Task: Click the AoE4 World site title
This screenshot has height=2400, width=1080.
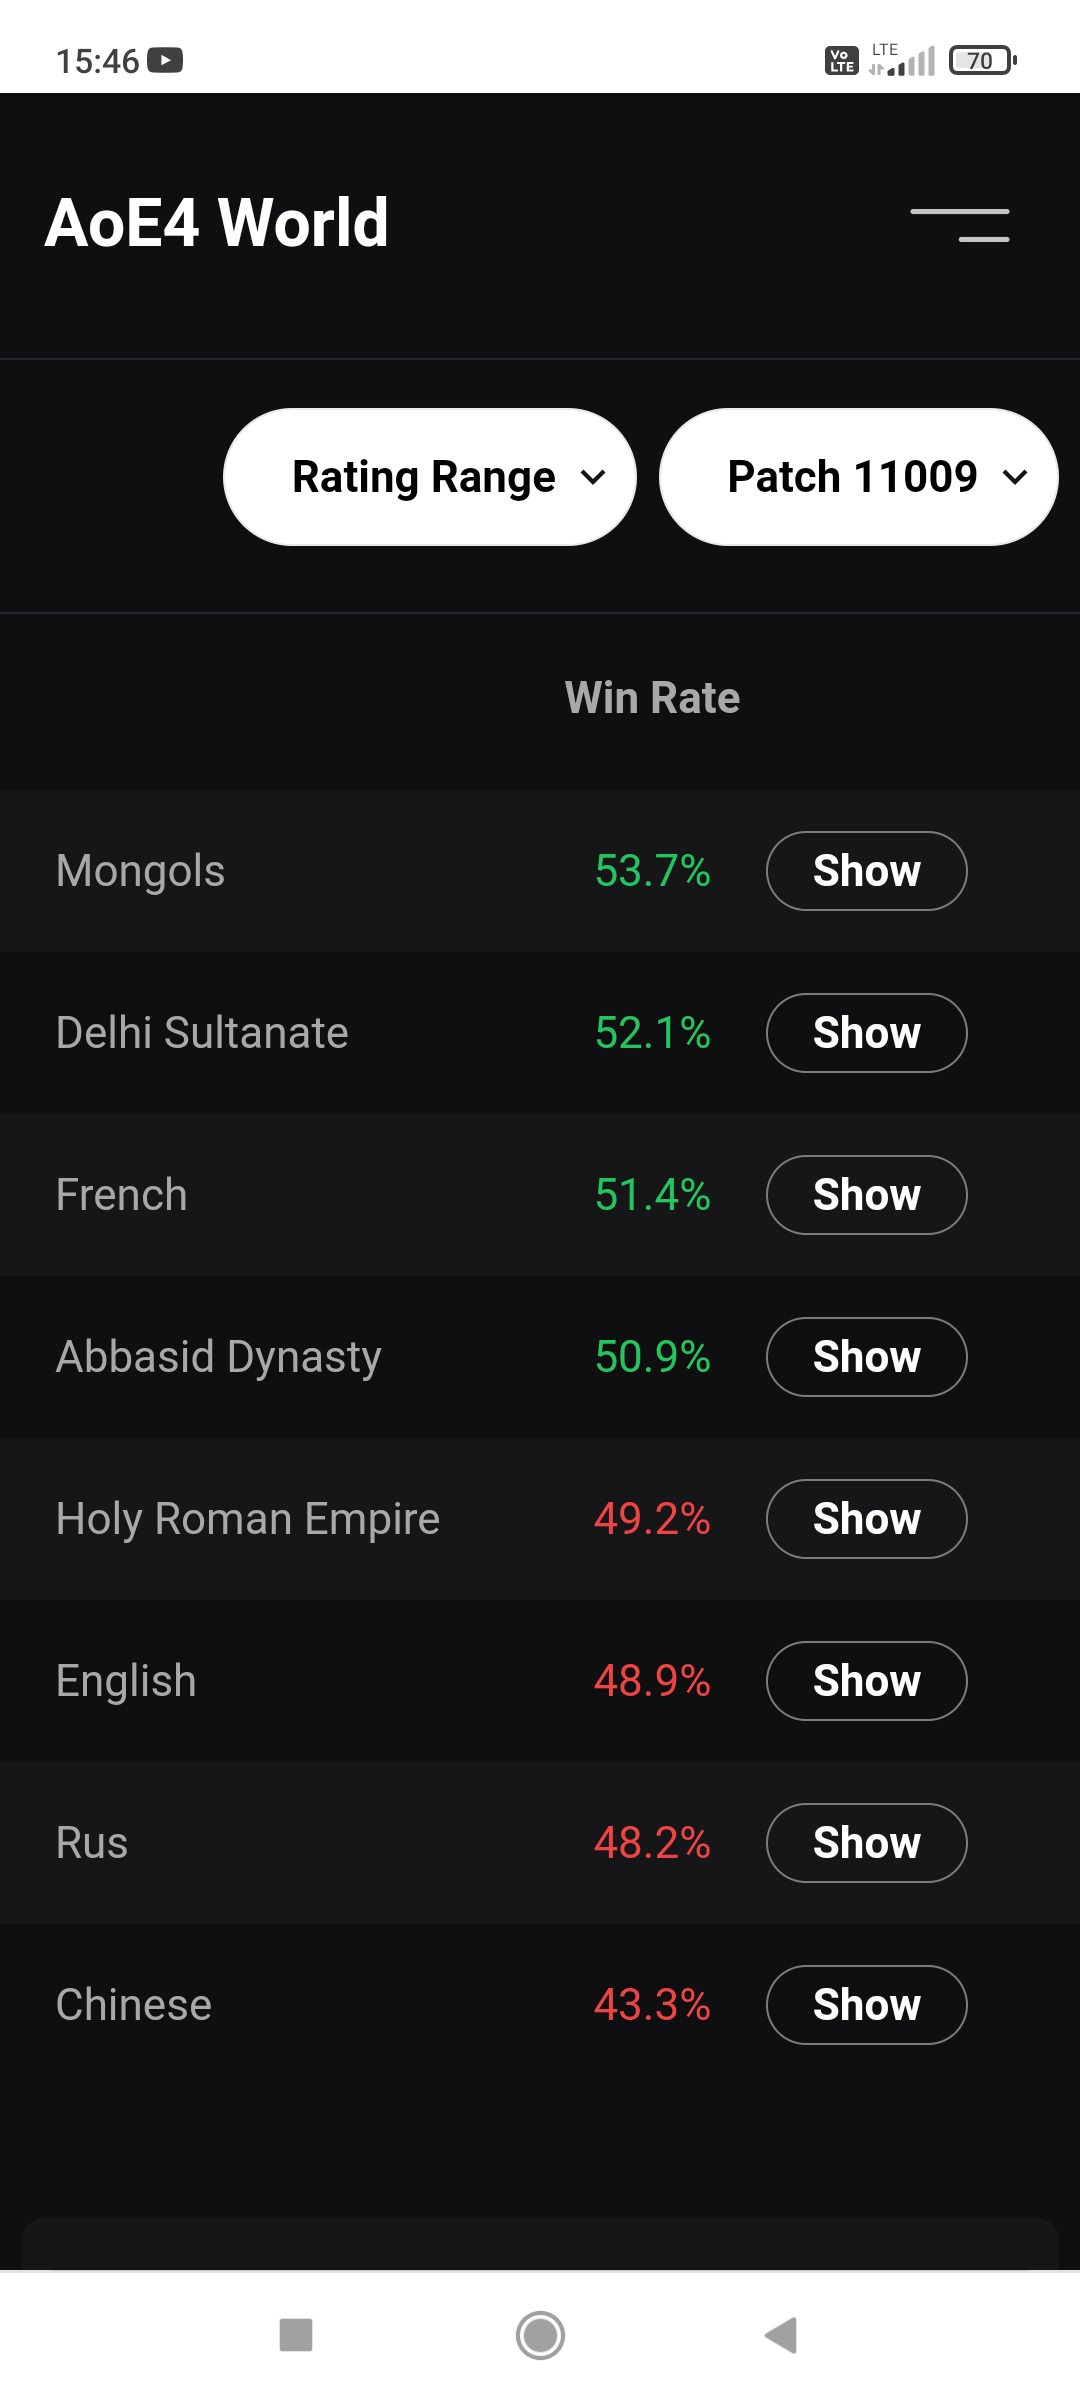Action: coord(217,223)
